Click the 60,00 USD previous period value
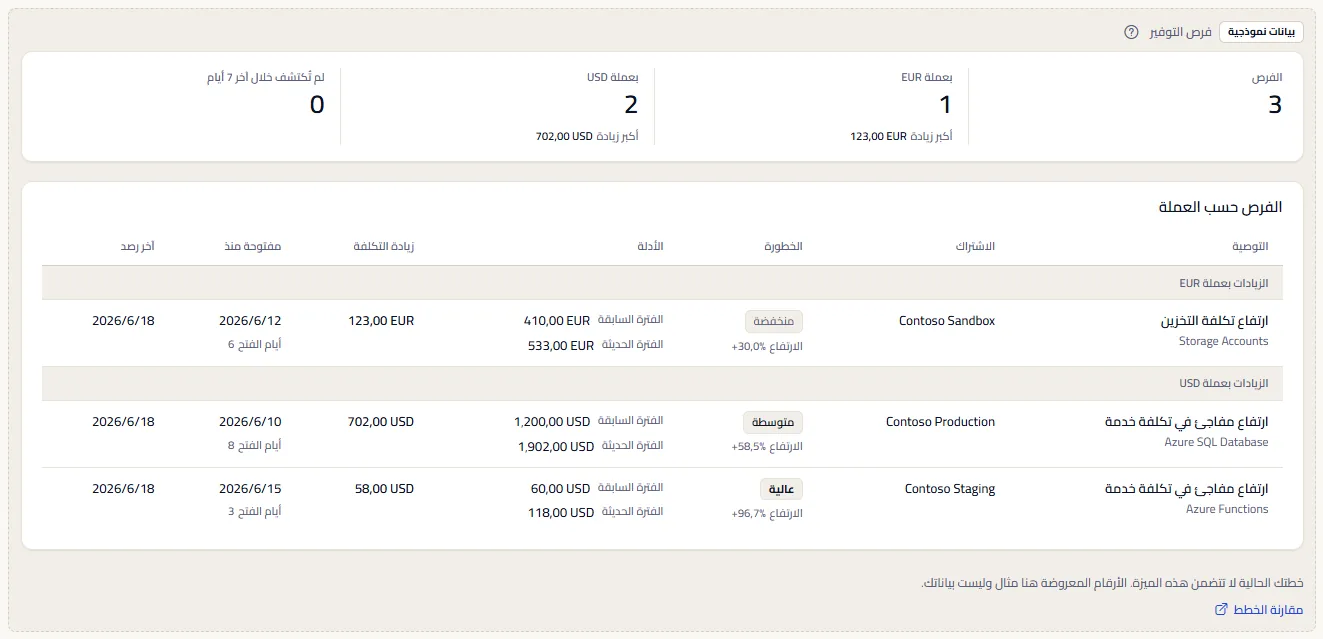The height and width of the screenshot is (639, 1323). click(x=560, y=489)
